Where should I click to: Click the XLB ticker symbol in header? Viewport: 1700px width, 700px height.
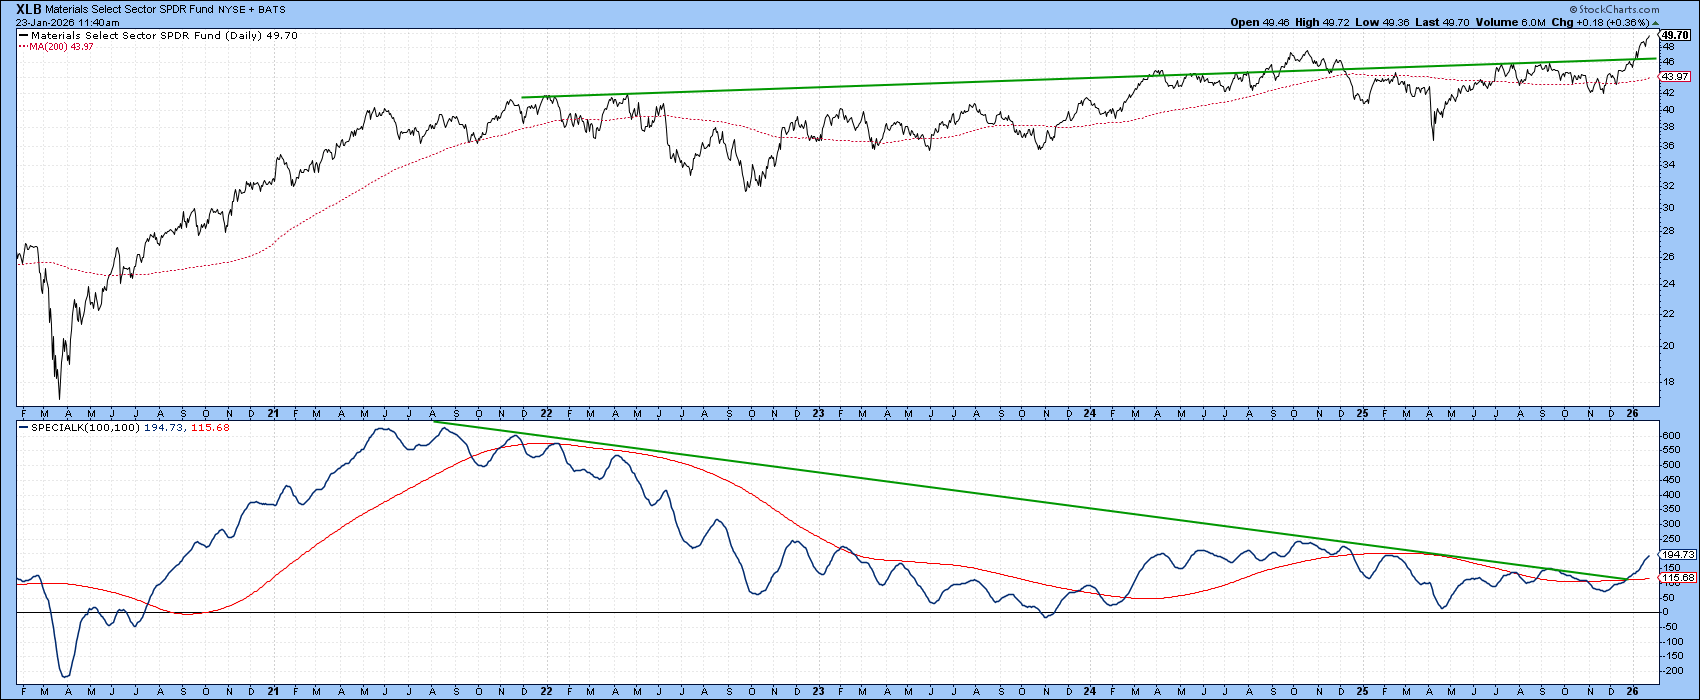click(x=29, y=8)
